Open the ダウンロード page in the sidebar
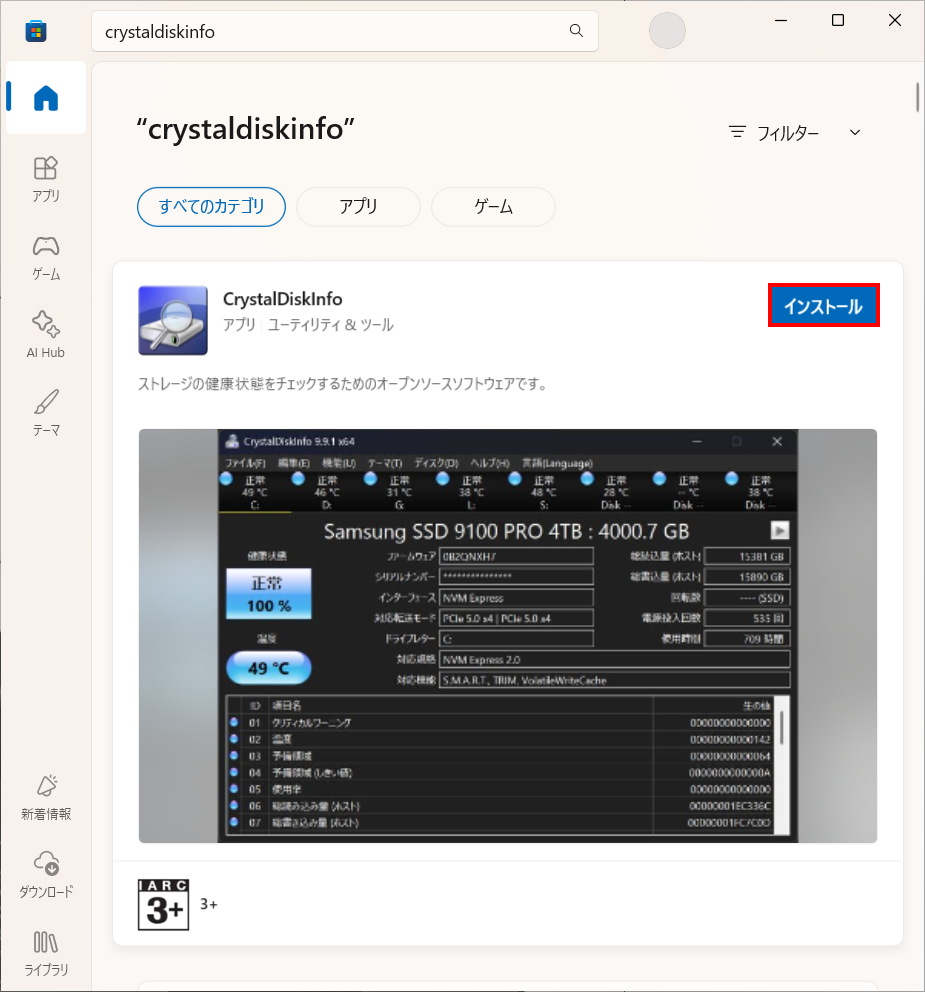Image resolution: width=925 pixels, height=992 pixels. [x=46, y=875]
